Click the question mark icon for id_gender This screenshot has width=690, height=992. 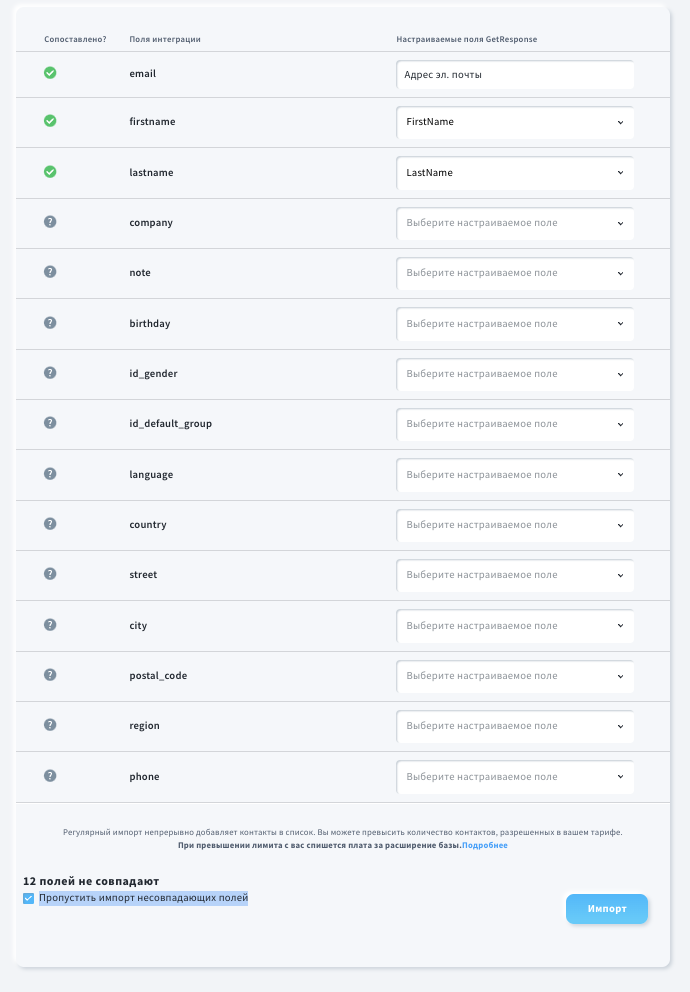tap(50, 373)
